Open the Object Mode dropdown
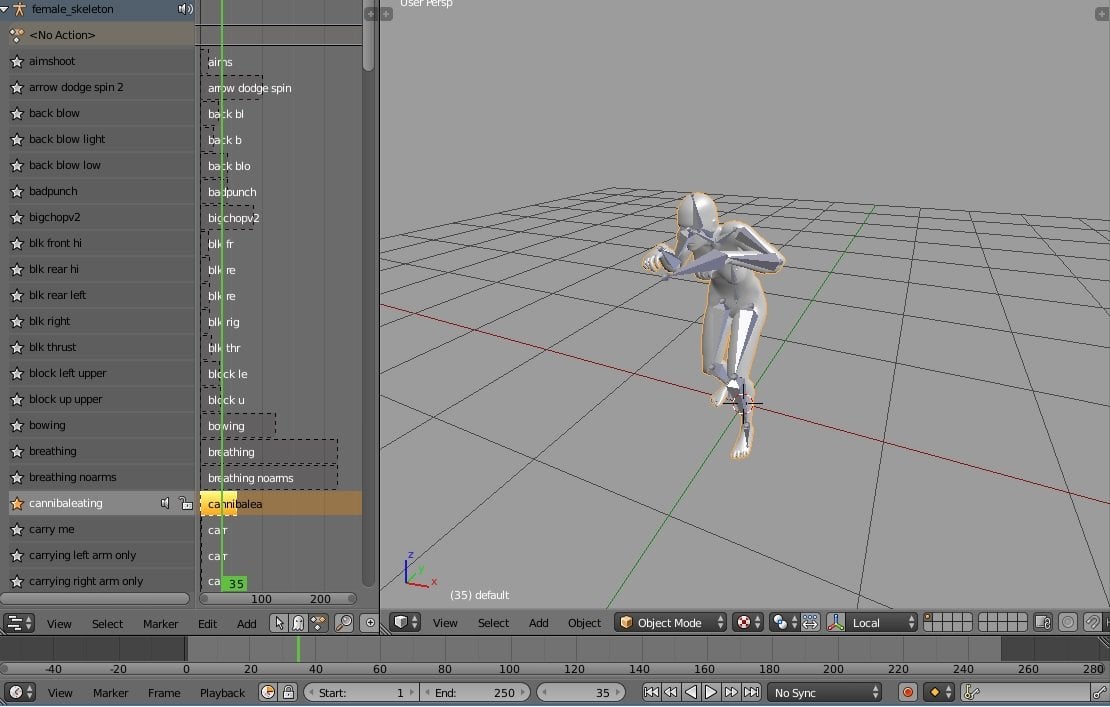This screenshot has height=707, width=1110. click(670, 623)
